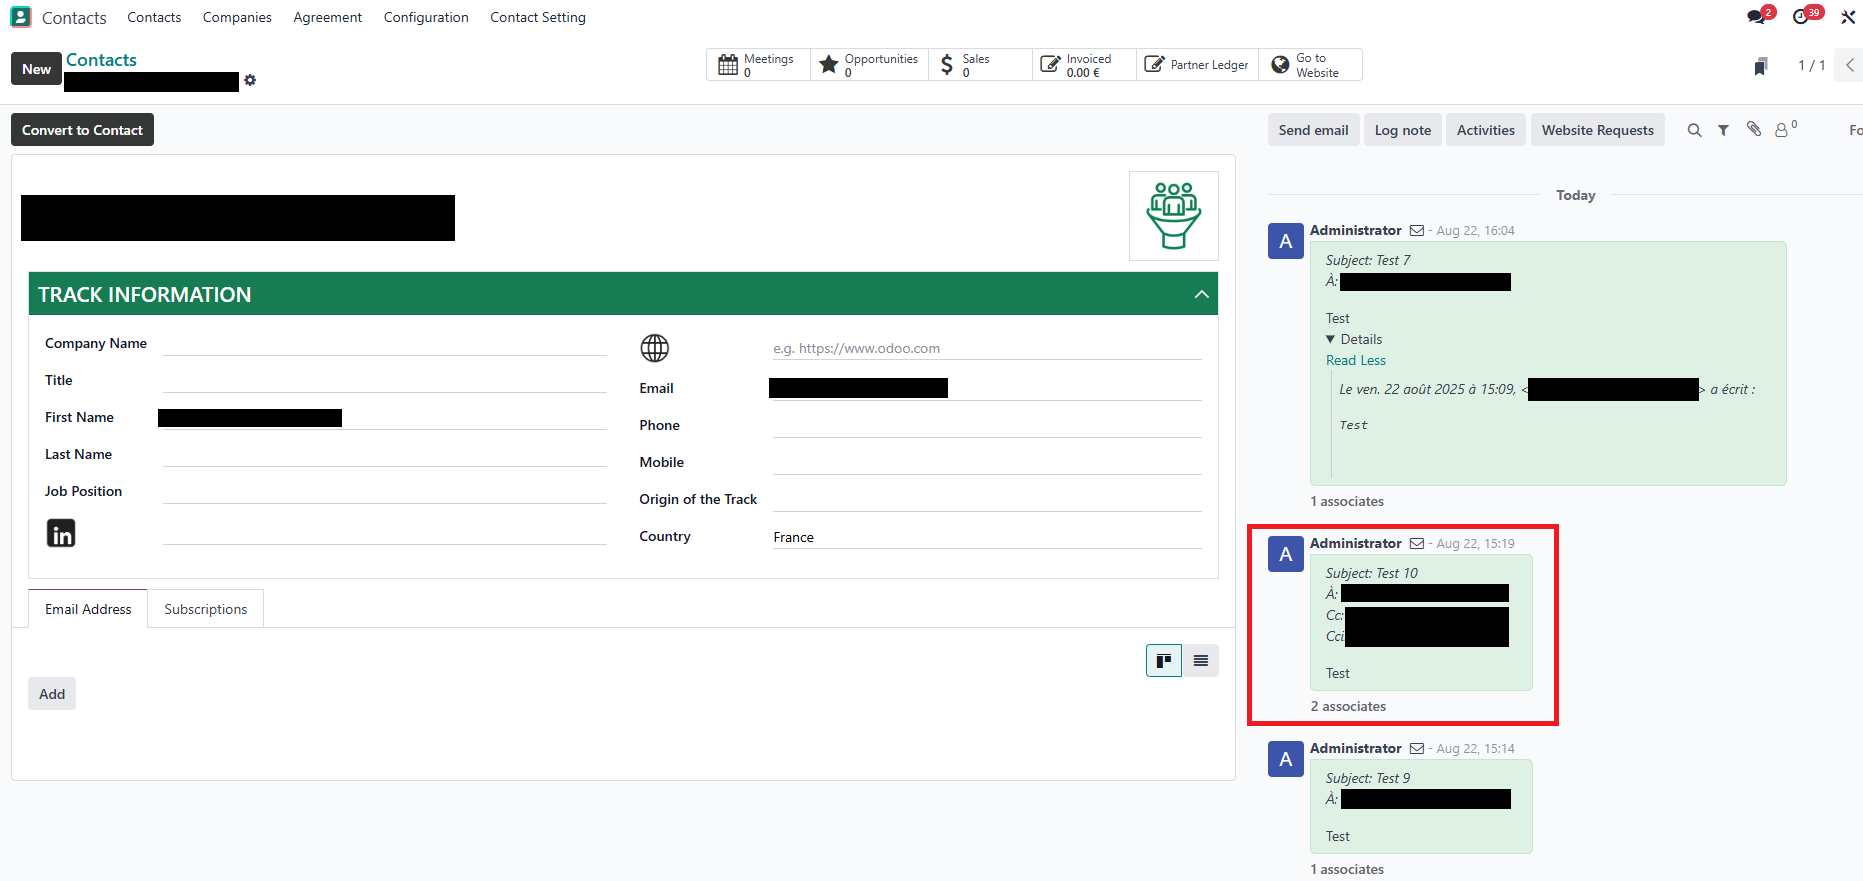Click the Phone input field
Image resolution: width=1863 pixels, height=881 pixels.
(x=986, y=425)
